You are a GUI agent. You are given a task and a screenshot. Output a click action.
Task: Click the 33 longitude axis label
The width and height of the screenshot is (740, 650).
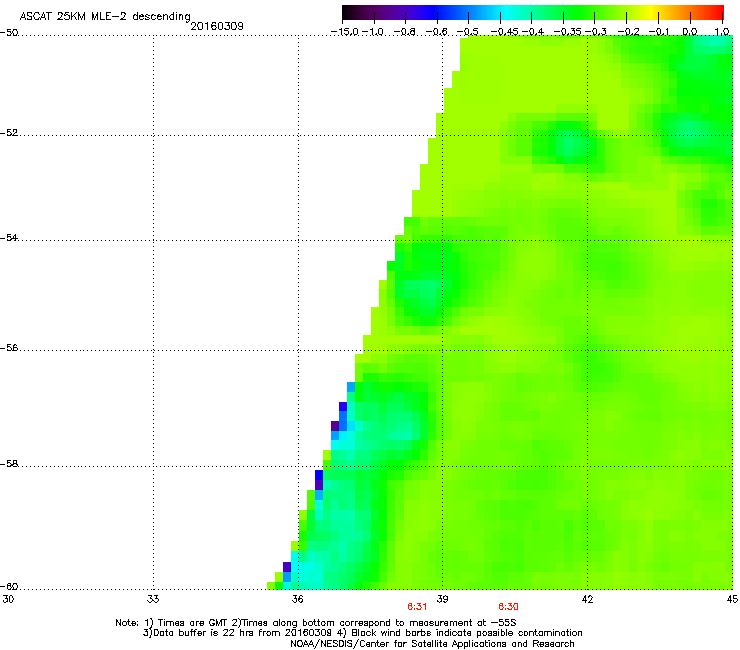pos(153,599)
